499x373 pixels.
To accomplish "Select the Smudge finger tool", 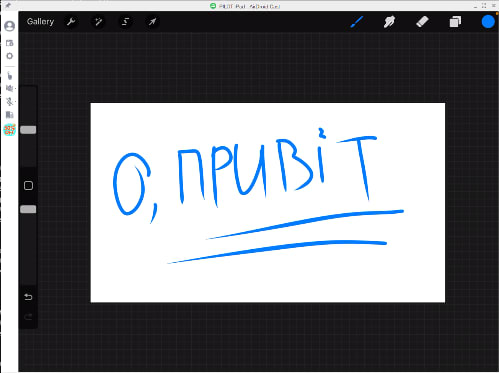I will pyautogui.click(x=389, y=22).
